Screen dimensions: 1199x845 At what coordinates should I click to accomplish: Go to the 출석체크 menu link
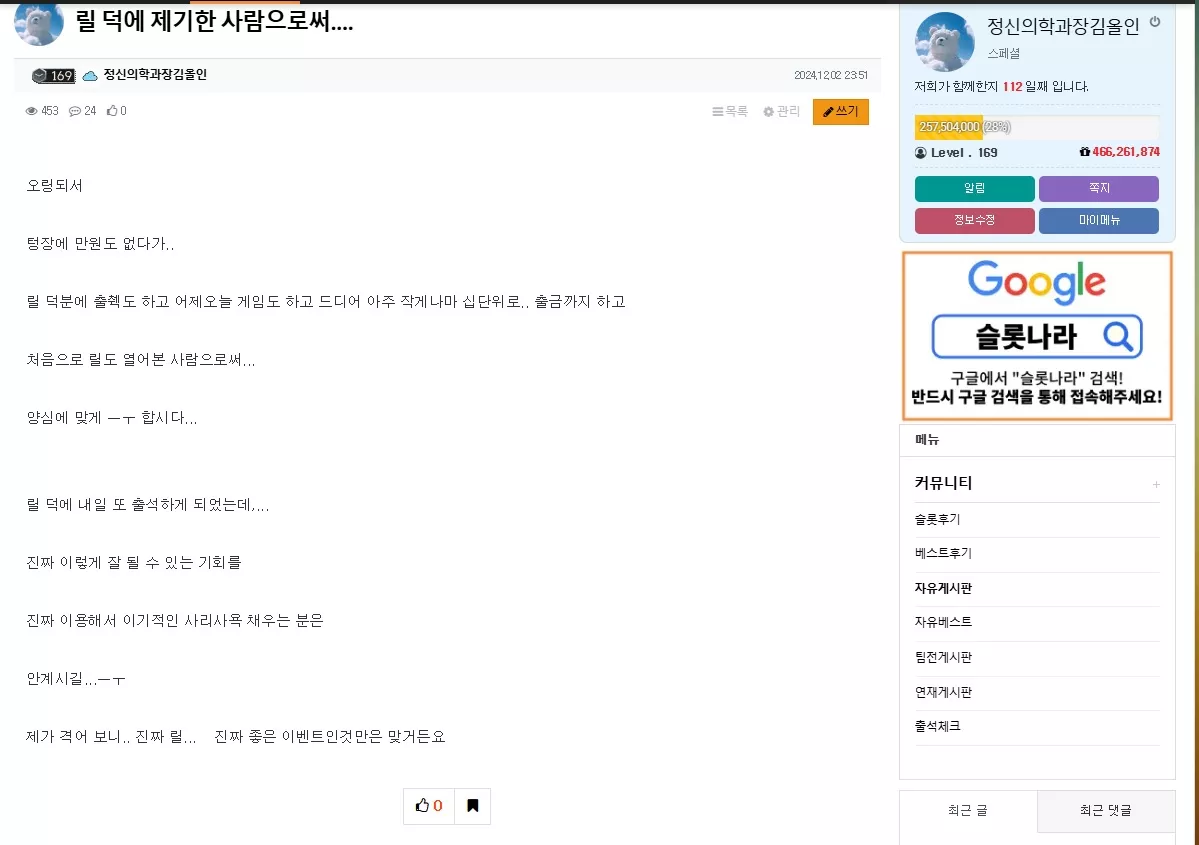click(x=937, y=726)
